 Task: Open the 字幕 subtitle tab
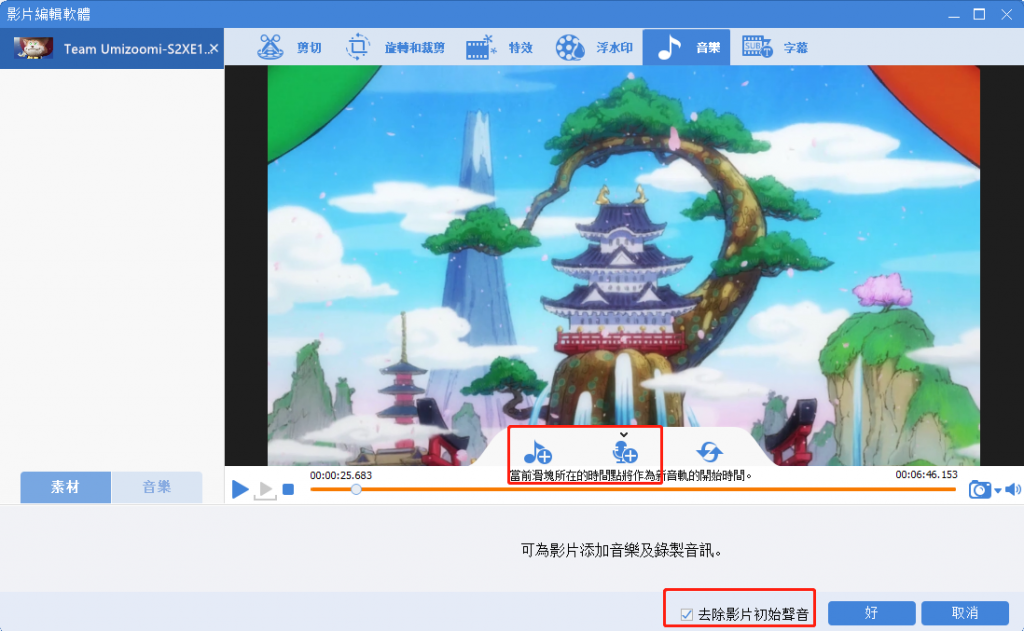775,48
